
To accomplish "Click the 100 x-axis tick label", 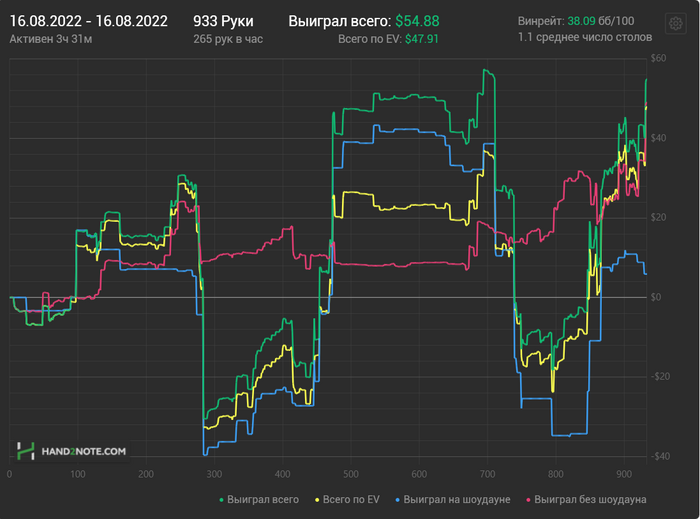I will point(78,474).
